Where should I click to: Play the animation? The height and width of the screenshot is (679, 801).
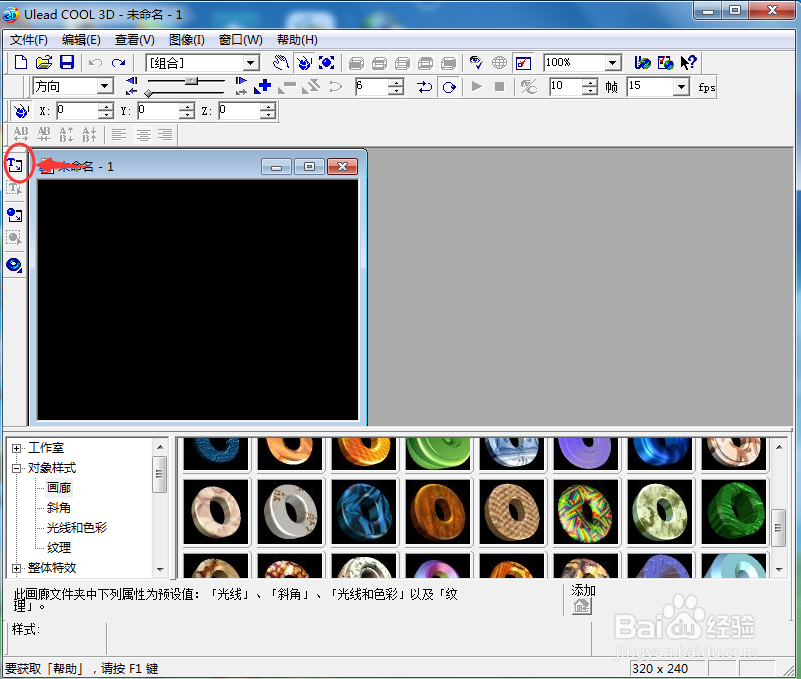coord(477,86)
